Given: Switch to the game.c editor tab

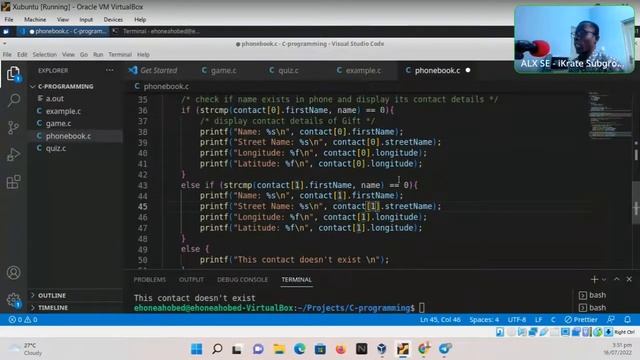Looking at the screenshot, I should click(219, 70).
